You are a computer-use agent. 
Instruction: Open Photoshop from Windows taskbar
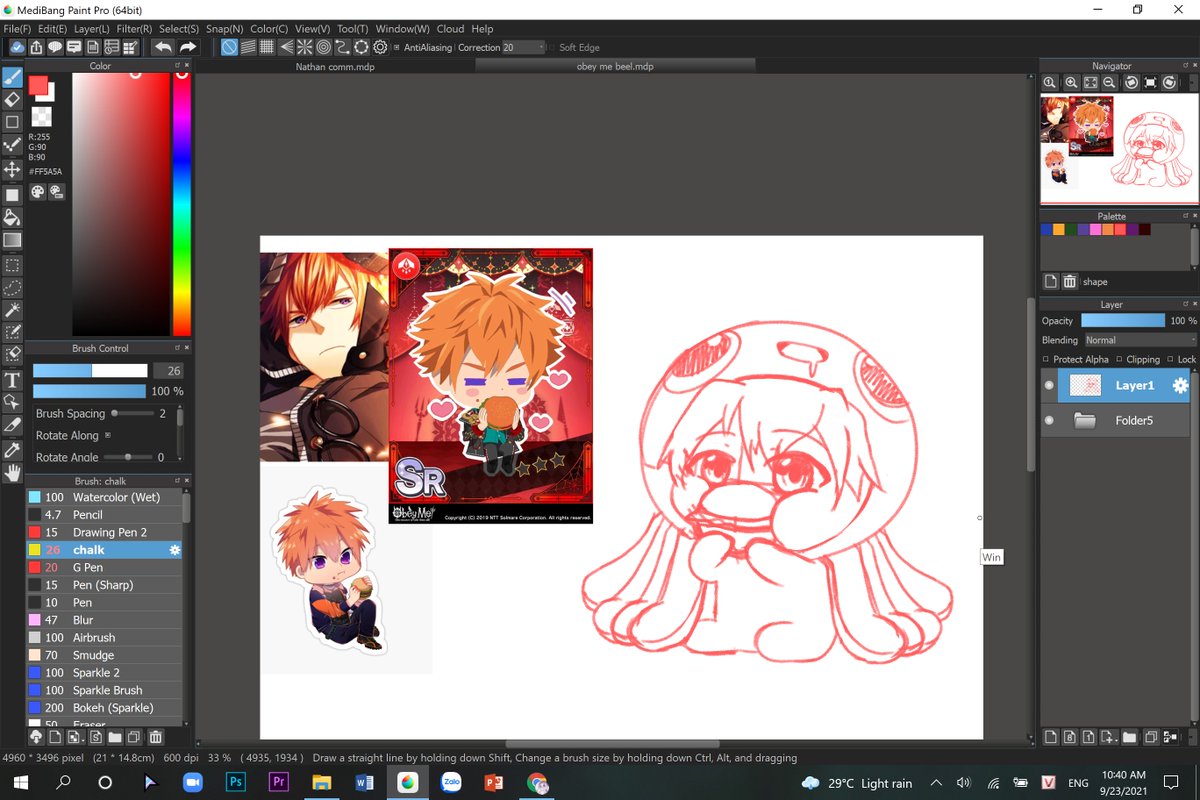tap(236, 782)
